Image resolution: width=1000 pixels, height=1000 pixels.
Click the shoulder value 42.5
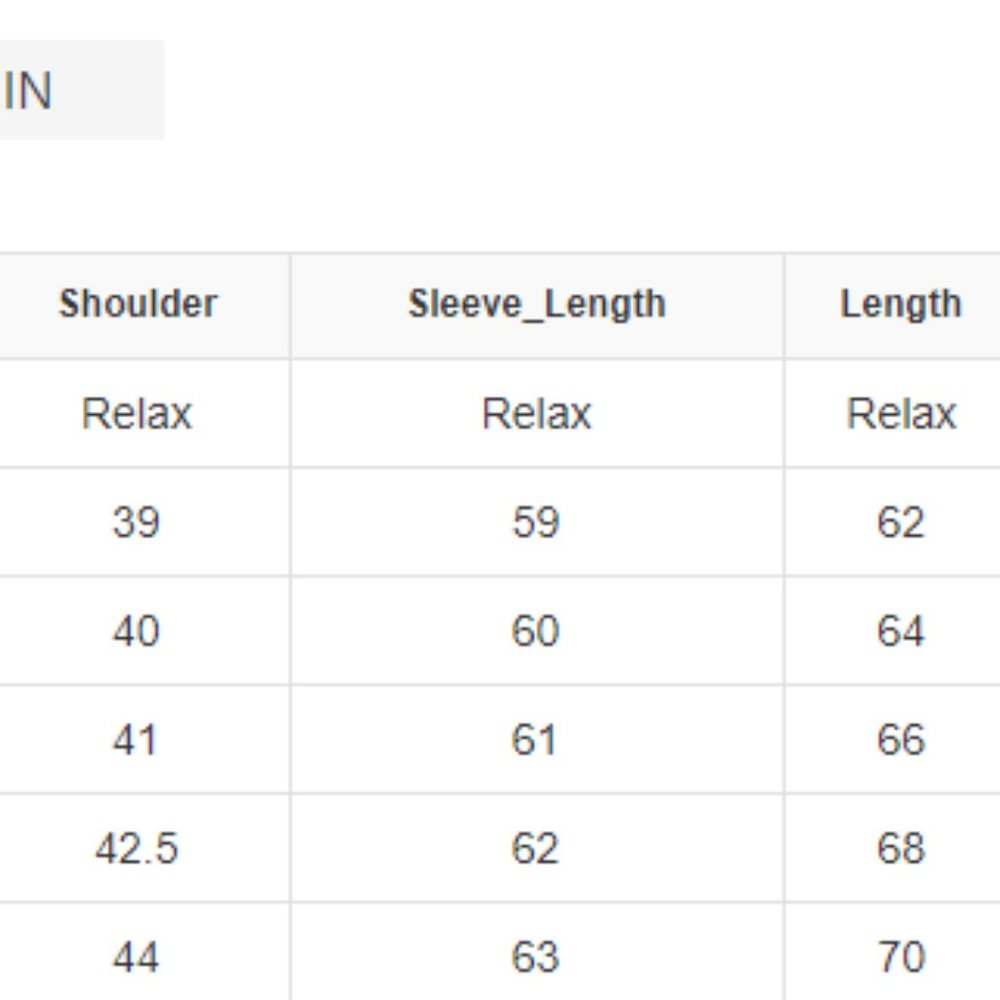point(137,849)
